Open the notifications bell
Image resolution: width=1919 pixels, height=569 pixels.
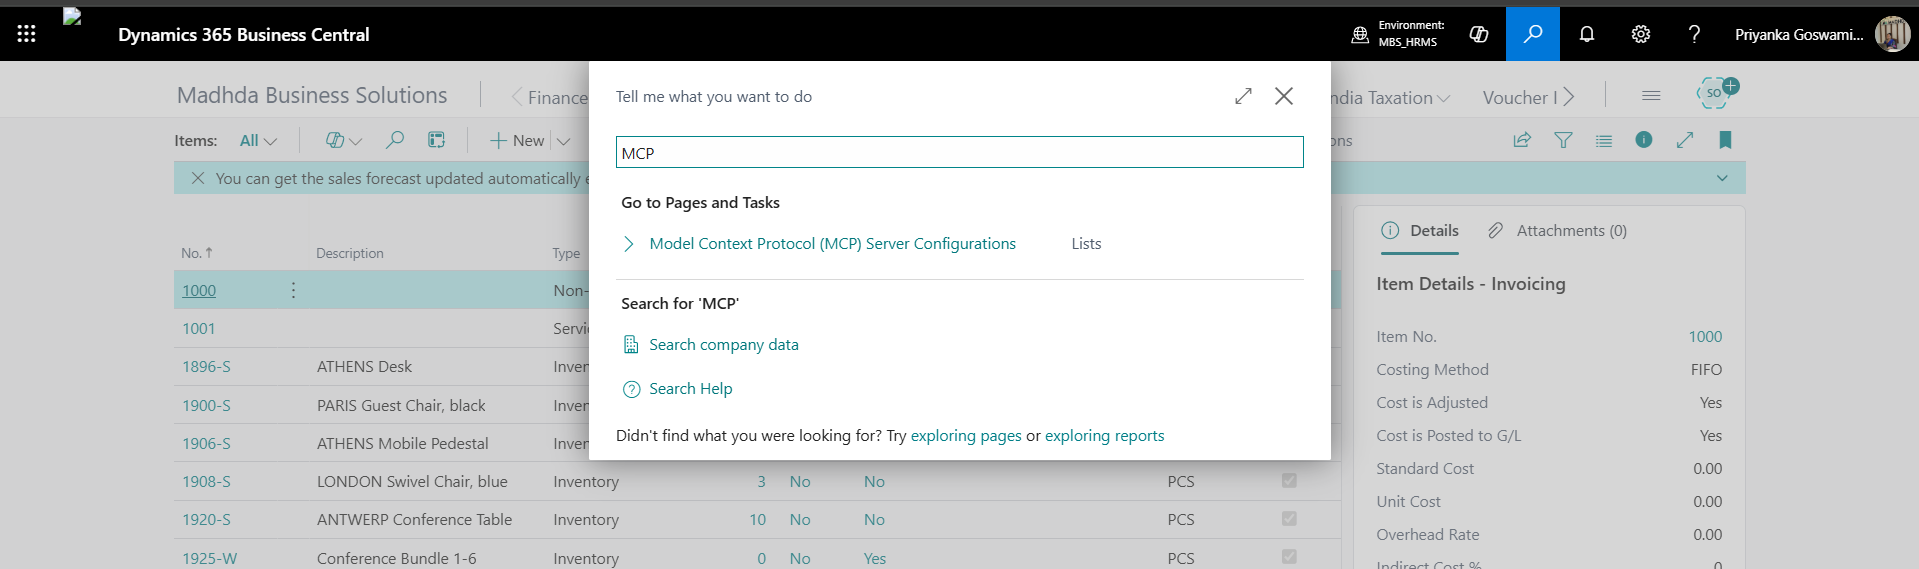tap(1587, 34)
